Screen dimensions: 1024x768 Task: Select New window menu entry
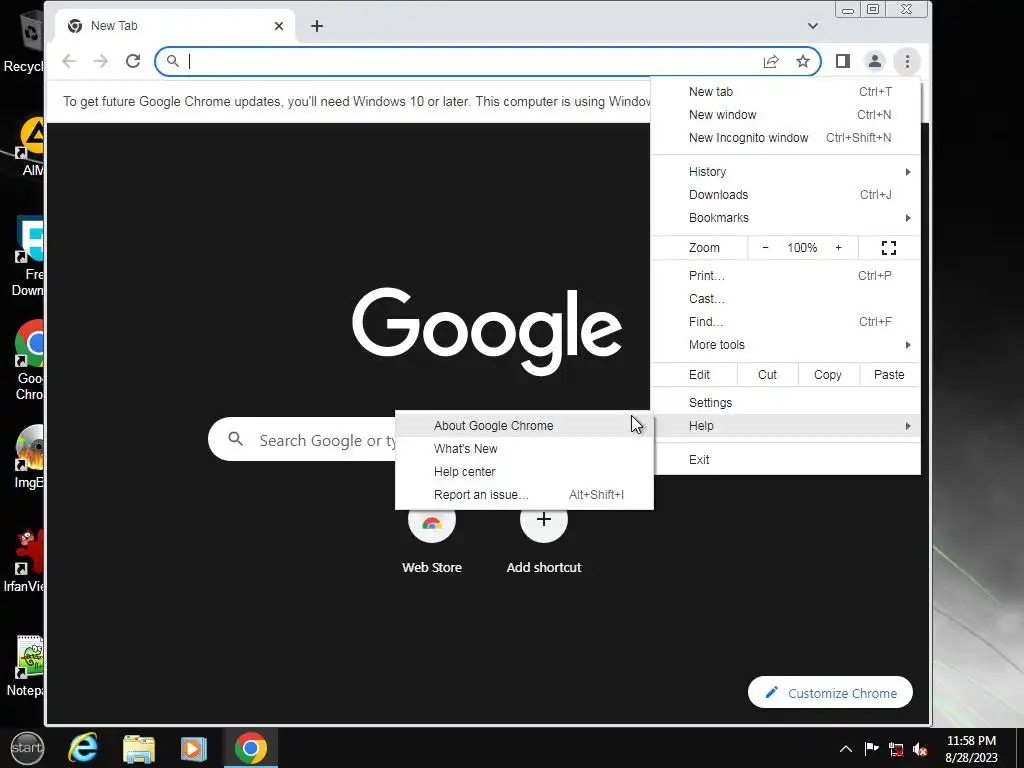[786, 115]
